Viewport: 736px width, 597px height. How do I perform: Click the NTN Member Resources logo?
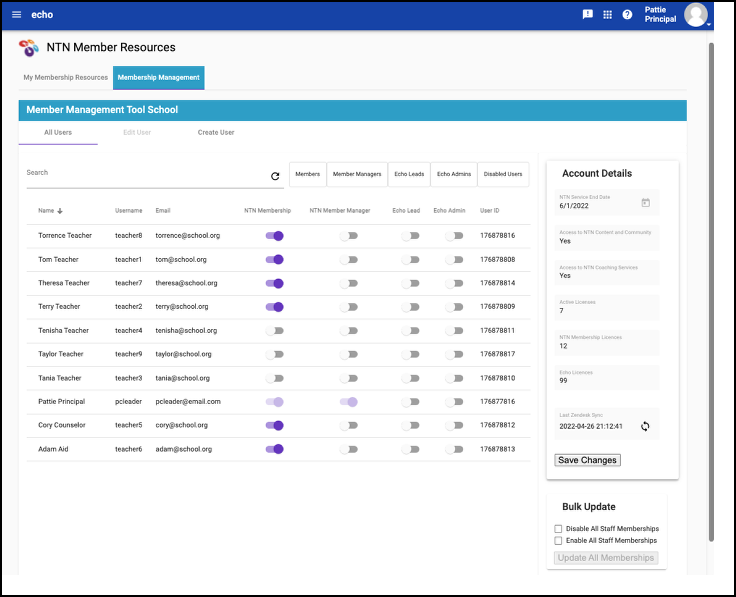pos(29,47)
